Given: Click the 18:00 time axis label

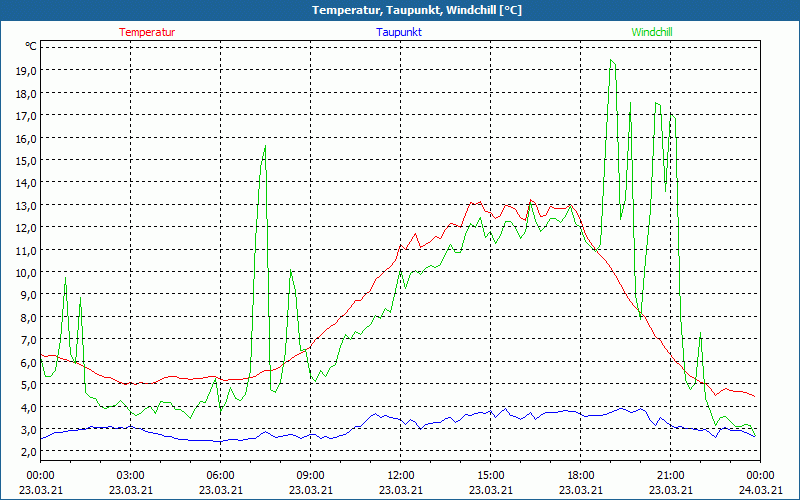Looking at the screenshot, I should click(x=580, y=474).
